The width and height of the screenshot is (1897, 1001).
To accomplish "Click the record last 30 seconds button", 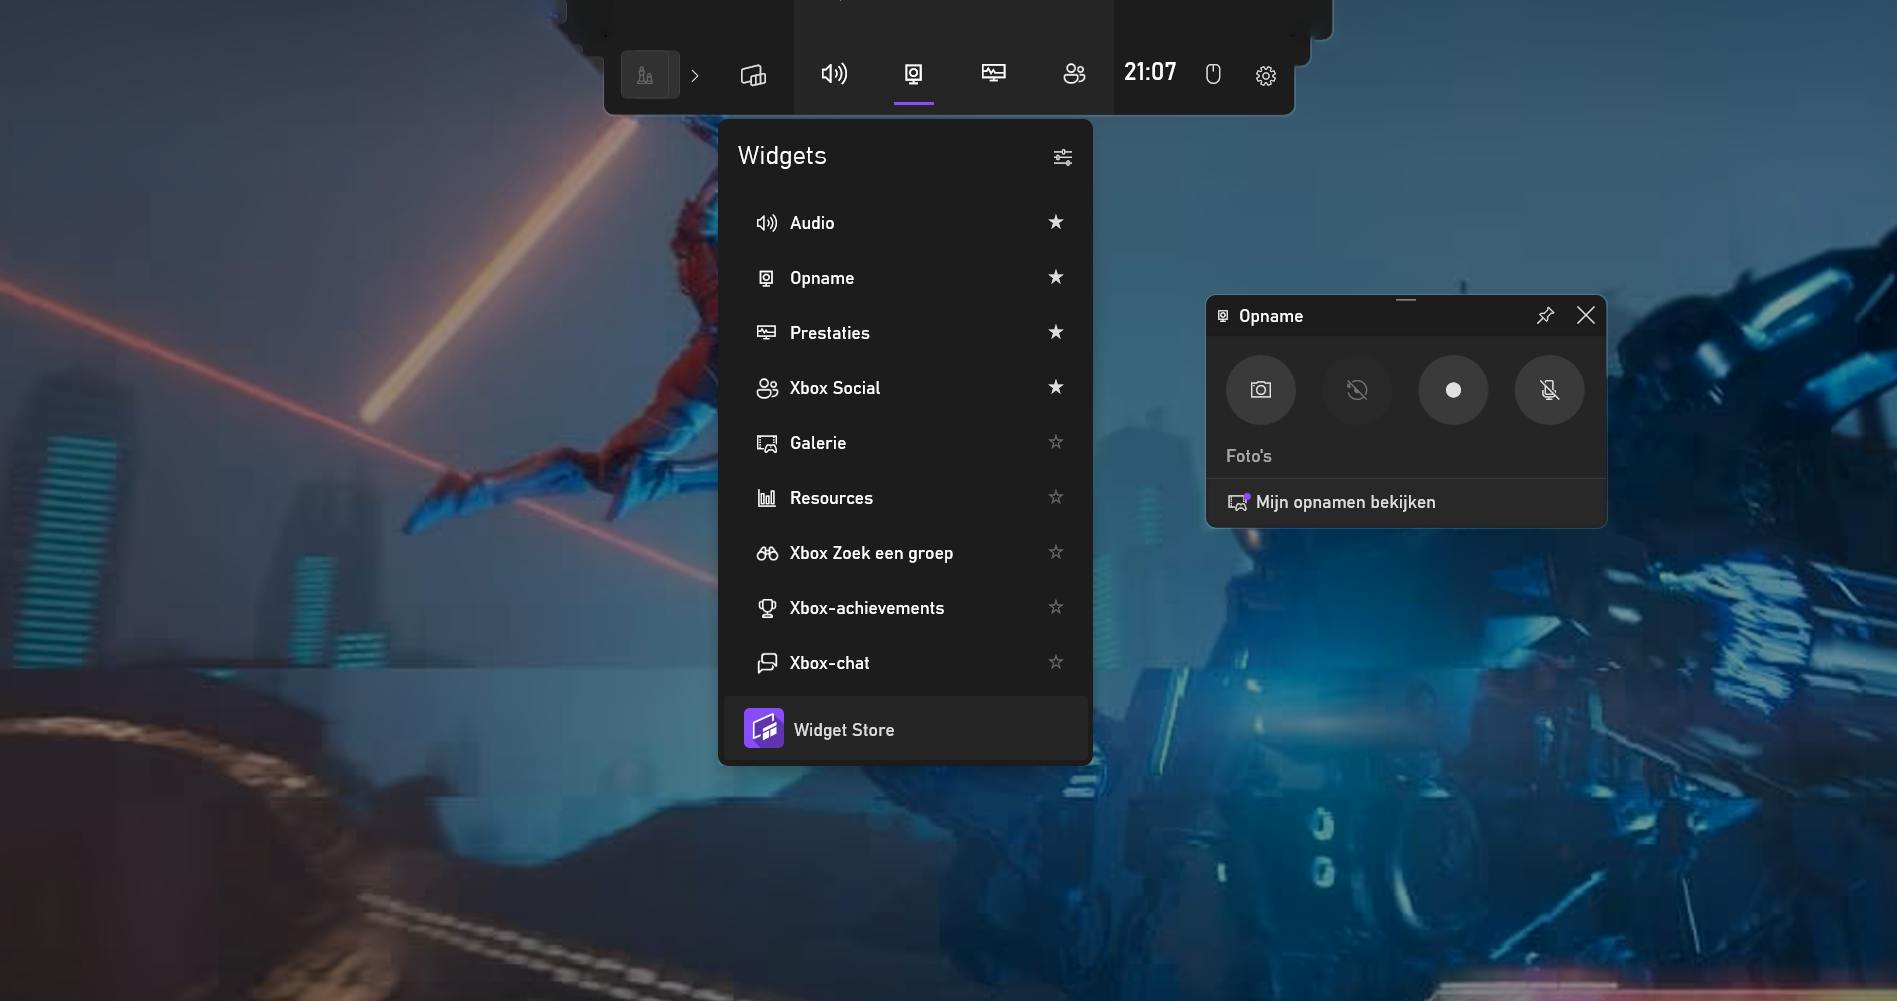I will tap(1357, 390).
